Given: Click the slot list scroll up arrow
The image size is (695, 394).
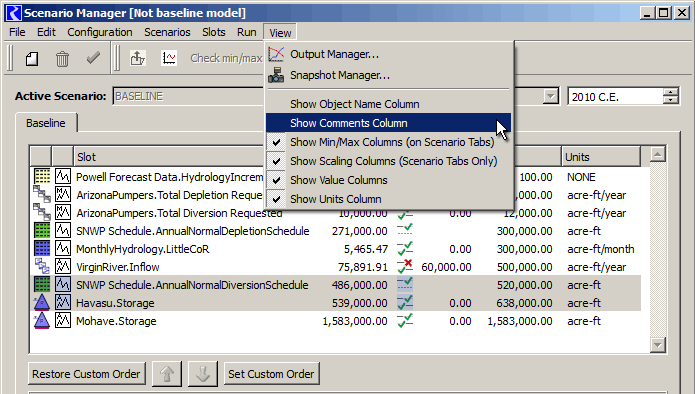Looking at the screenshot, I should click(x=657, y=155).
